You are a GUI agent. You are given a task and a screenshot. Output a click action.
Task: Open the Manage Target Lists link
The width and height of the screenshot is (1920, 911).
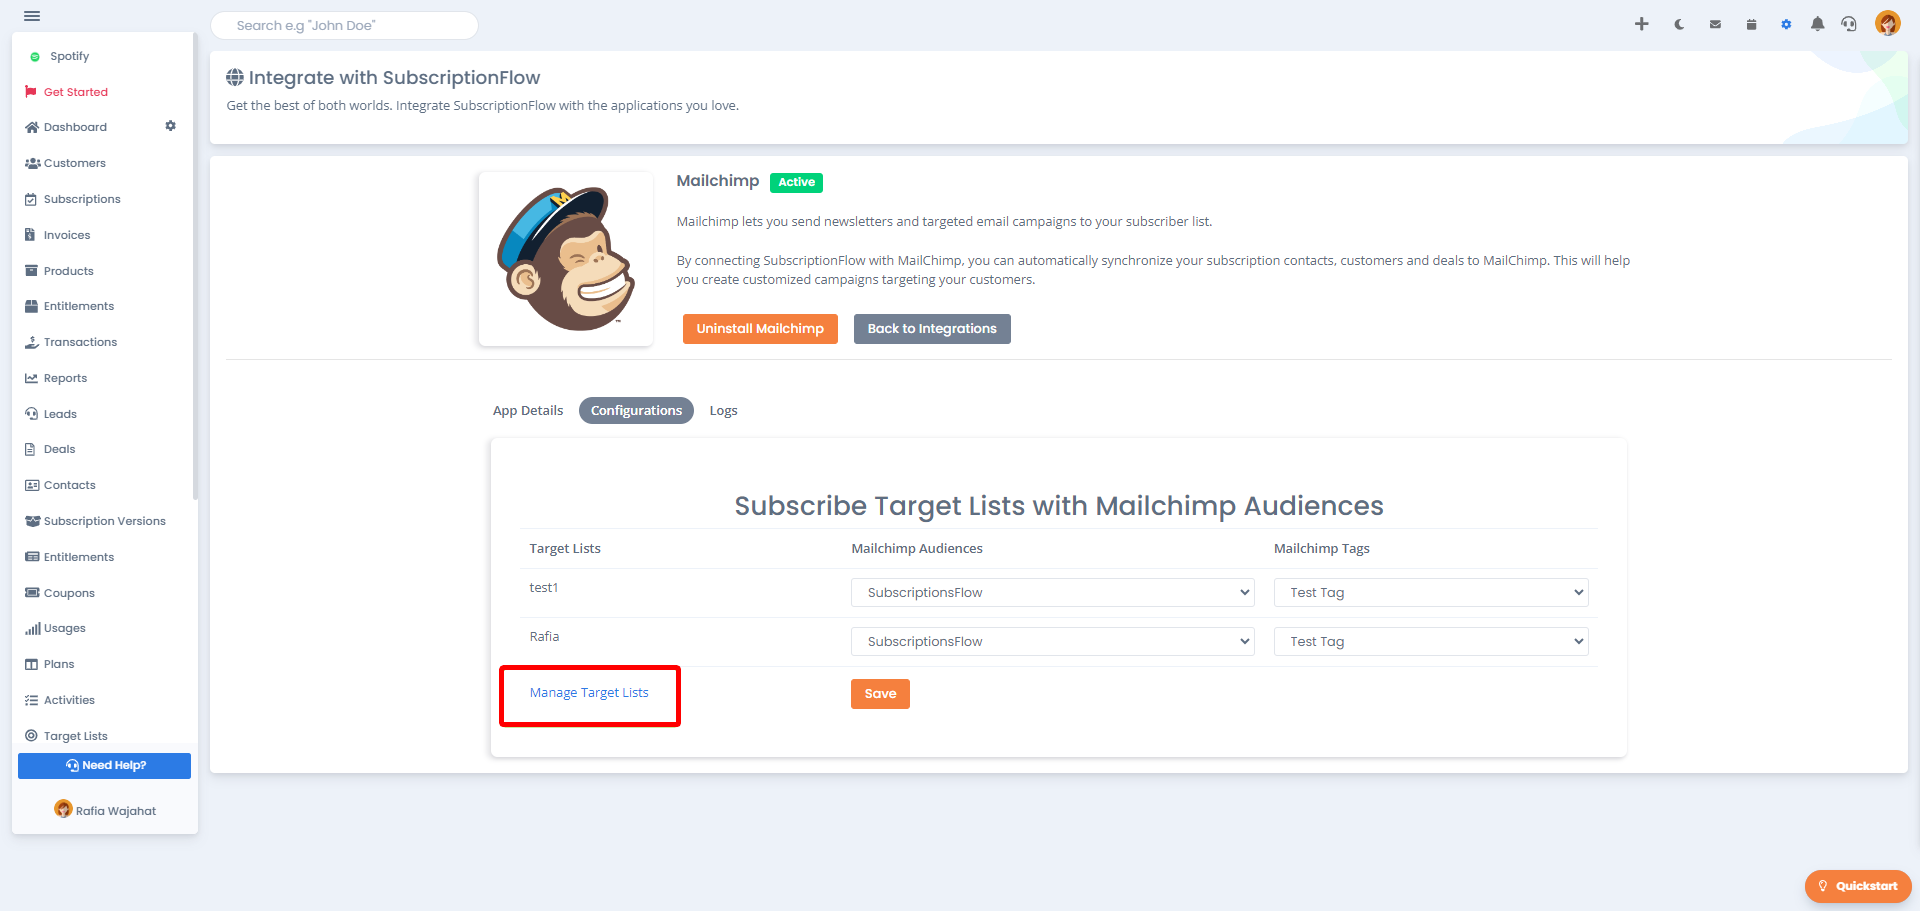[589, 693]
